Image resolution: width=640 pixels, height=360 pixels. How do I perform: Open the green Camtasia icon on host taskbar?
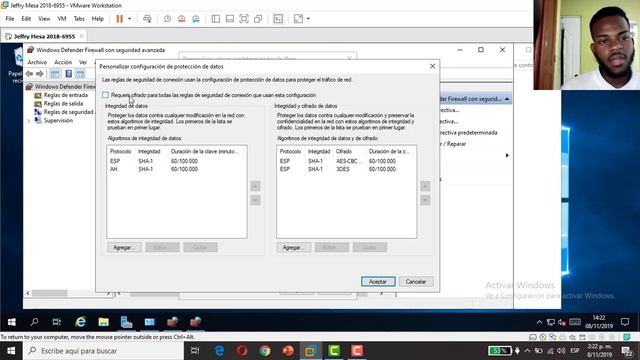334,351
